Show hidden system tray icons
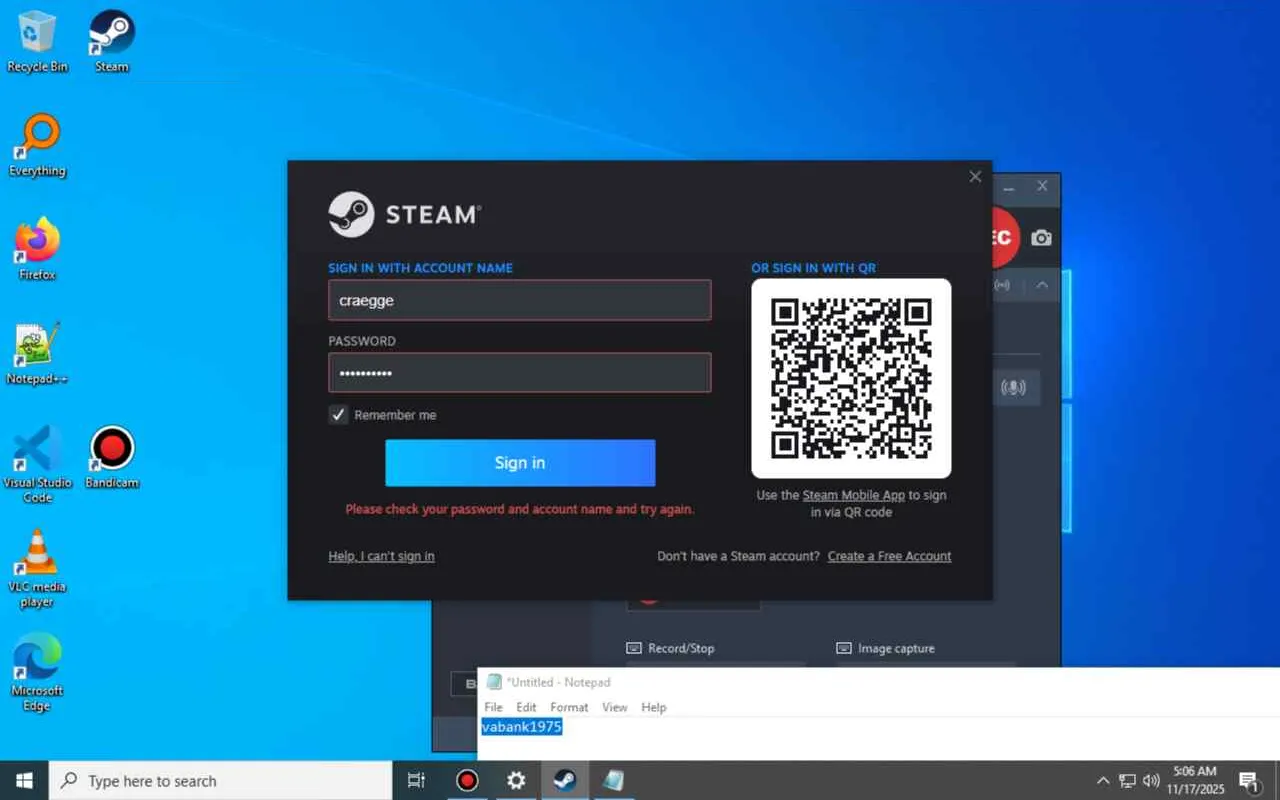Image resolution: width=1280 pixels, height=800 pixels. (x=1103, y=780)
